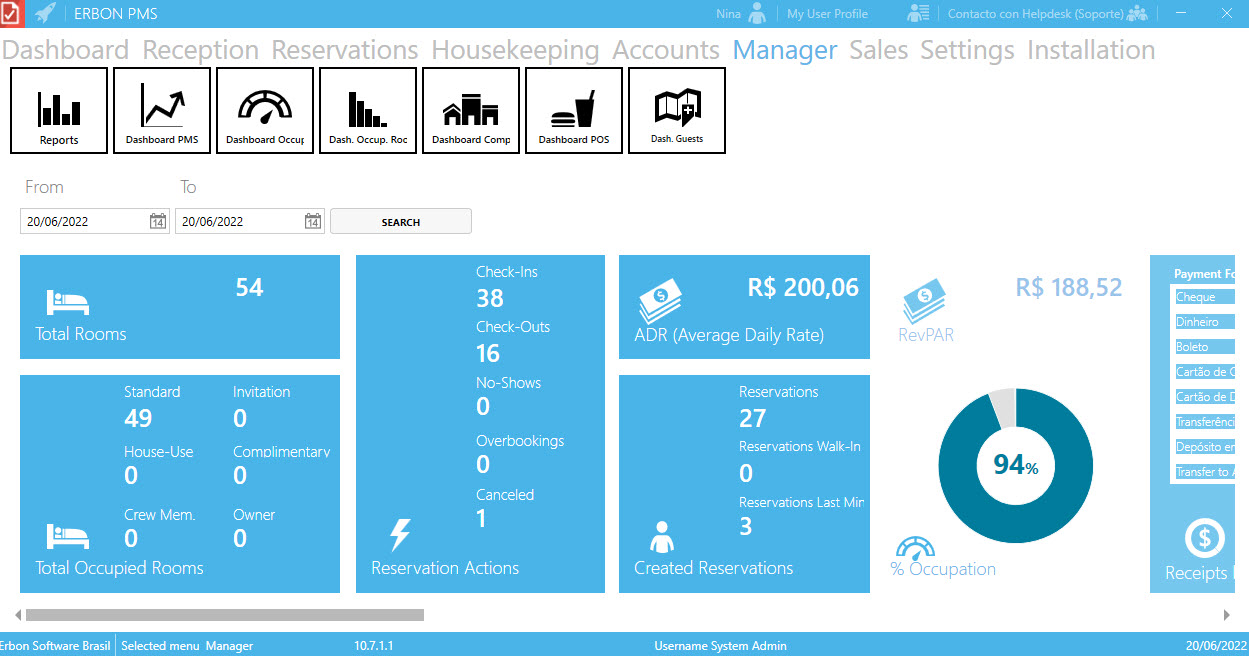Image resolution: width=1249 pixels, height=656 pixels.
Task: Open the From date calendar picker
Action: (158, 222)
